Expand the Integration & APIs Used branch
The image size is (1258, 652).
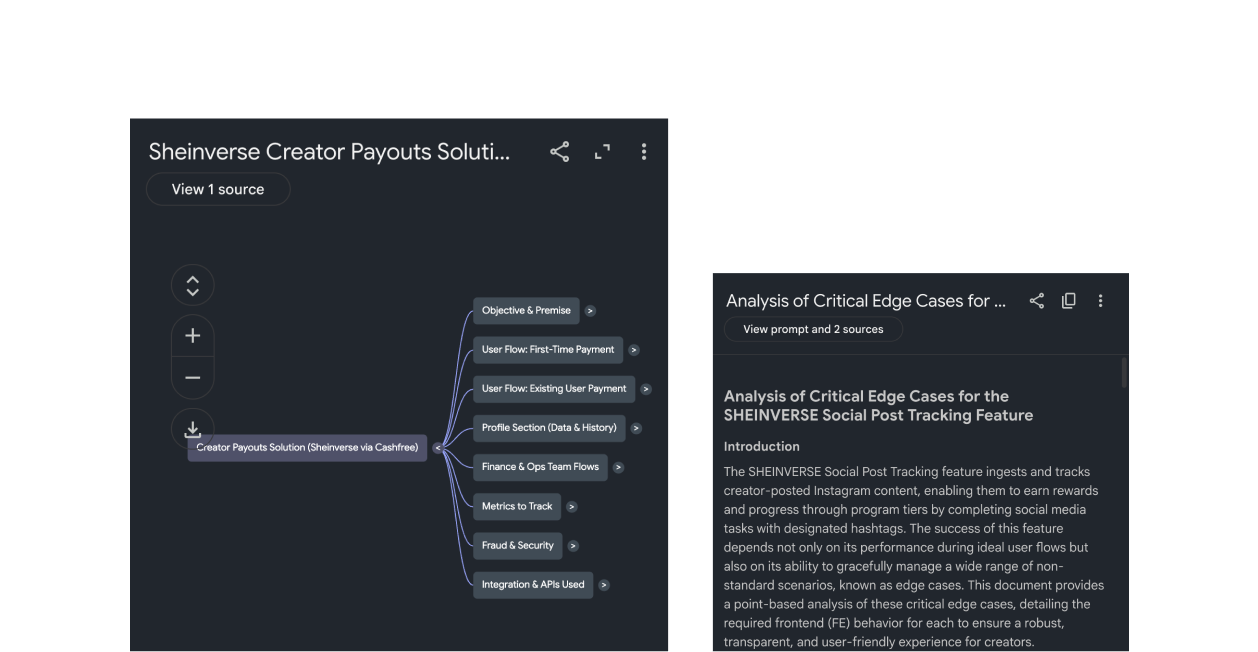(x=604, y=585)
